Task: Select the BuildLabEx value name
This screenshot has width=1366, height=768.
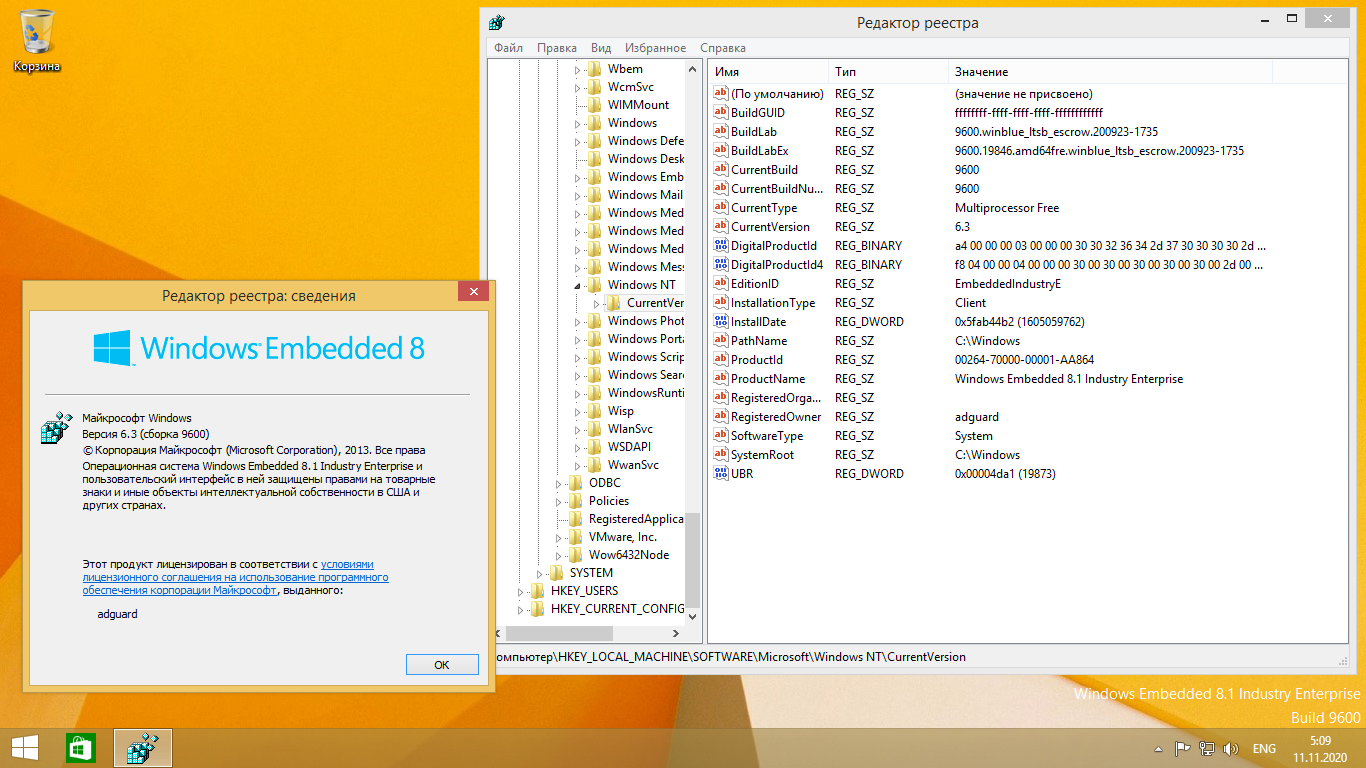Action: pyautogui.click(x=759, y=150)
